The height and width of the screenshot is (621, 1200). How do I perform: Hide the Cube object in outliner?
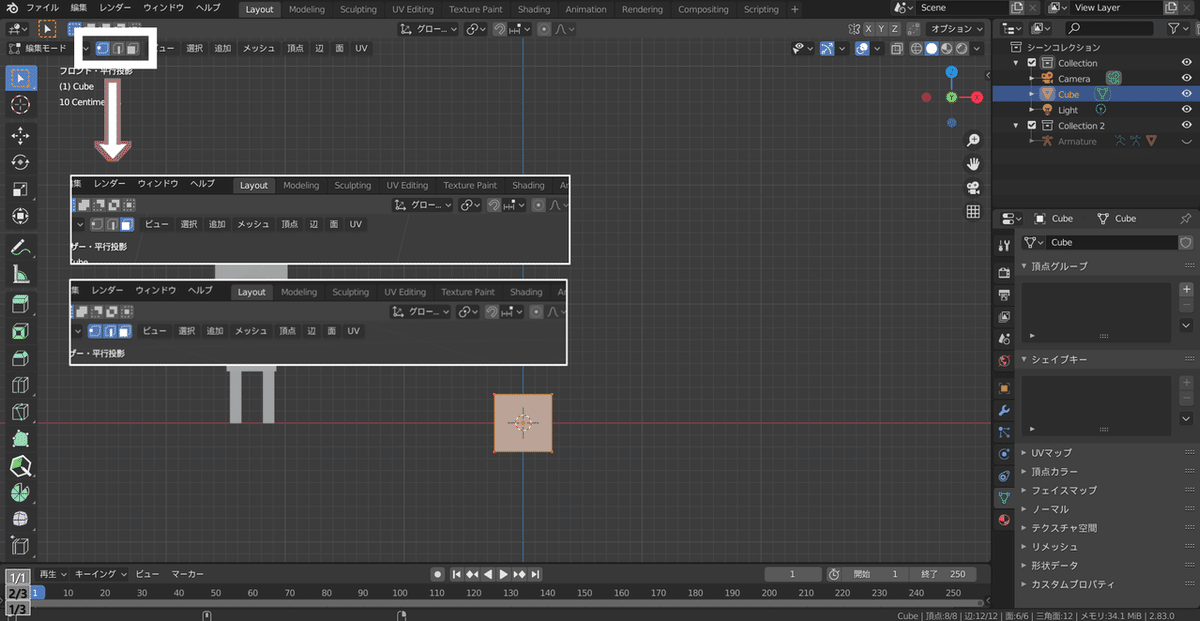(1186, 94)
